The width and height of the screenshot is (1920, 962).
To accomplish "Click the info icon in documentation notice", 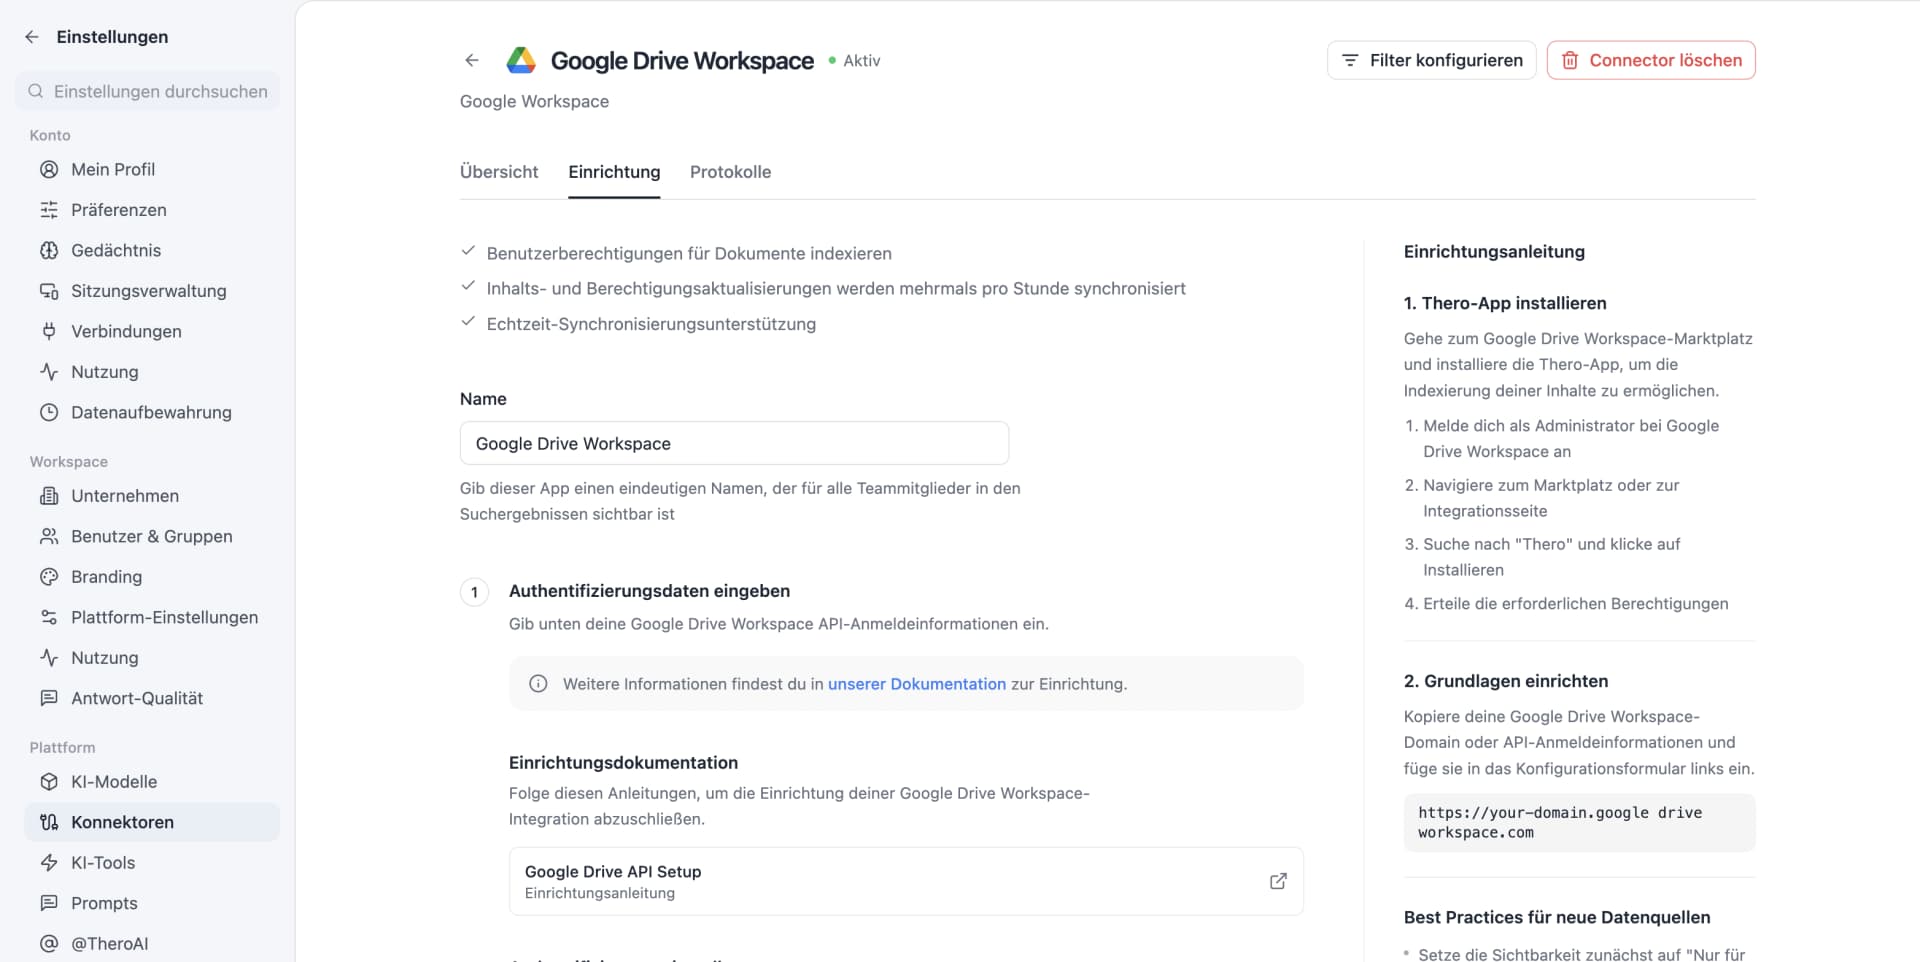I will click(x=538, y=684).
